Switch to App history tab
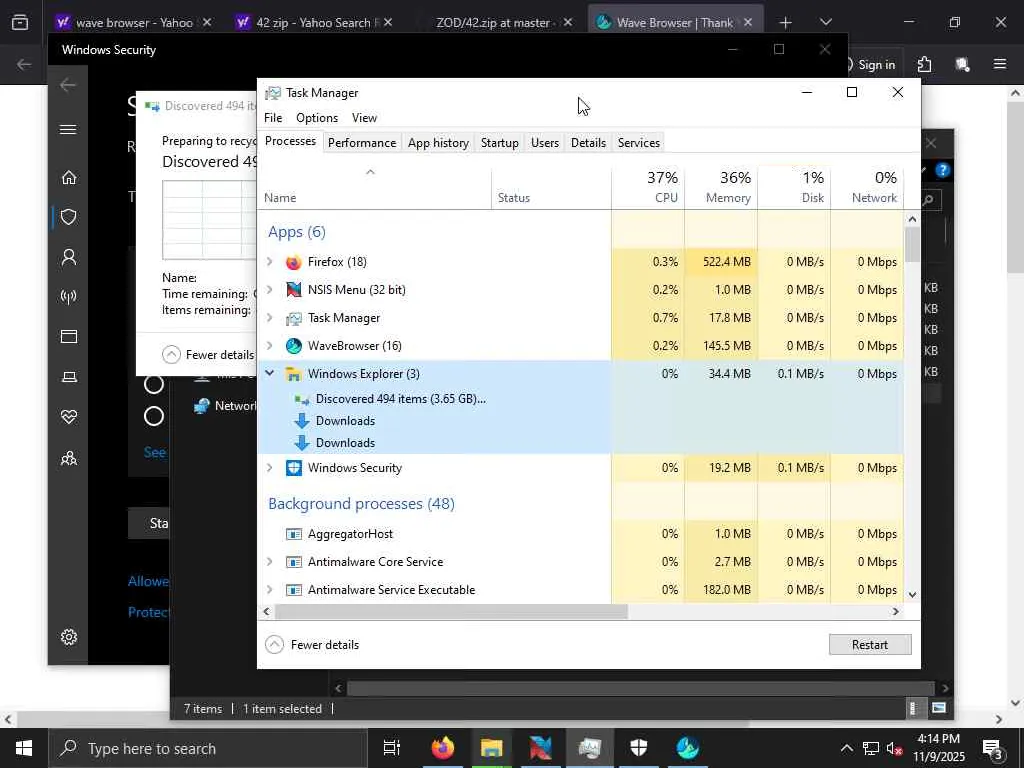This screenshot has width=1024, height=768. point(438,142)
